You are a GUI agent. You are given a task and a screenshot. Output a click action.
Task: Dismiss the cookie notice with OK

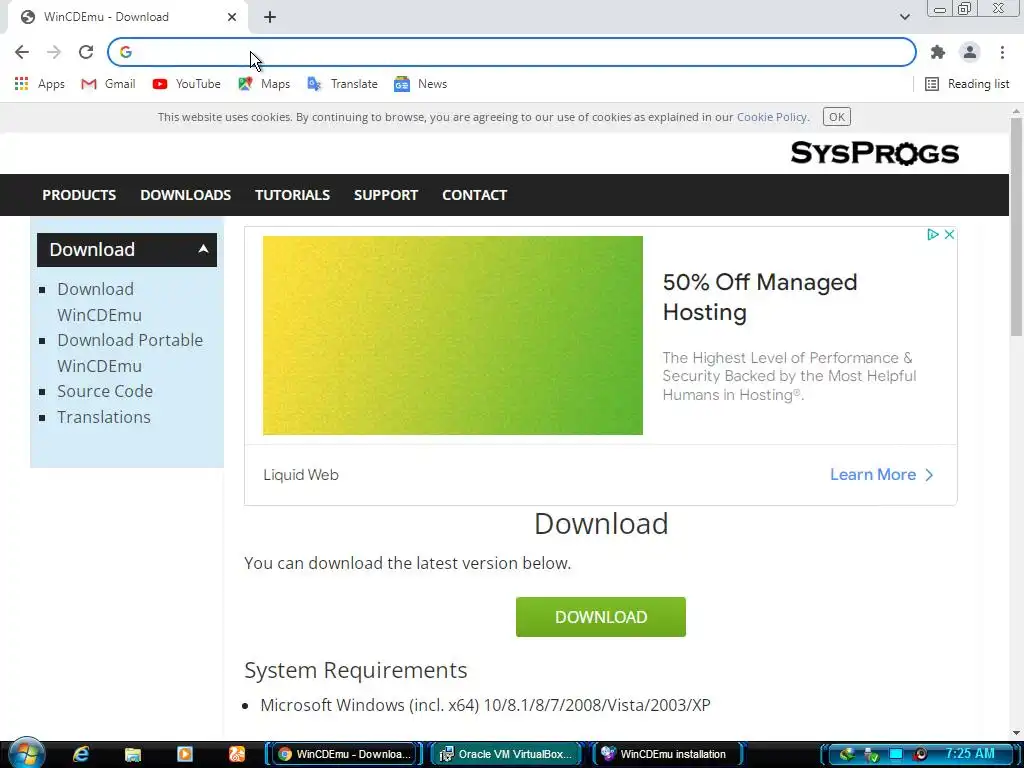(x=837, y=117)
